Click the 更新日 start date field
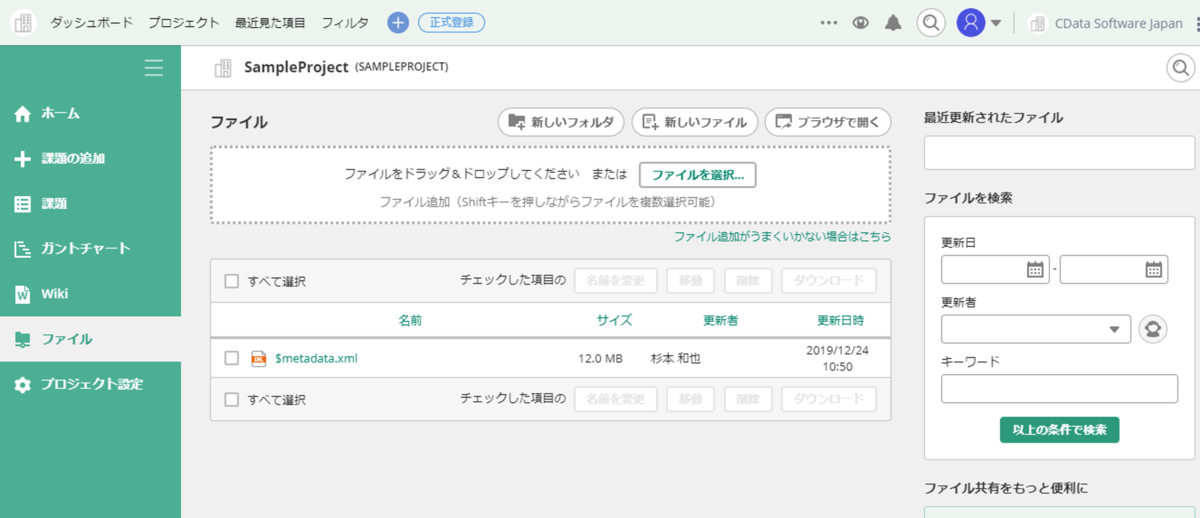 coord(995,269)
